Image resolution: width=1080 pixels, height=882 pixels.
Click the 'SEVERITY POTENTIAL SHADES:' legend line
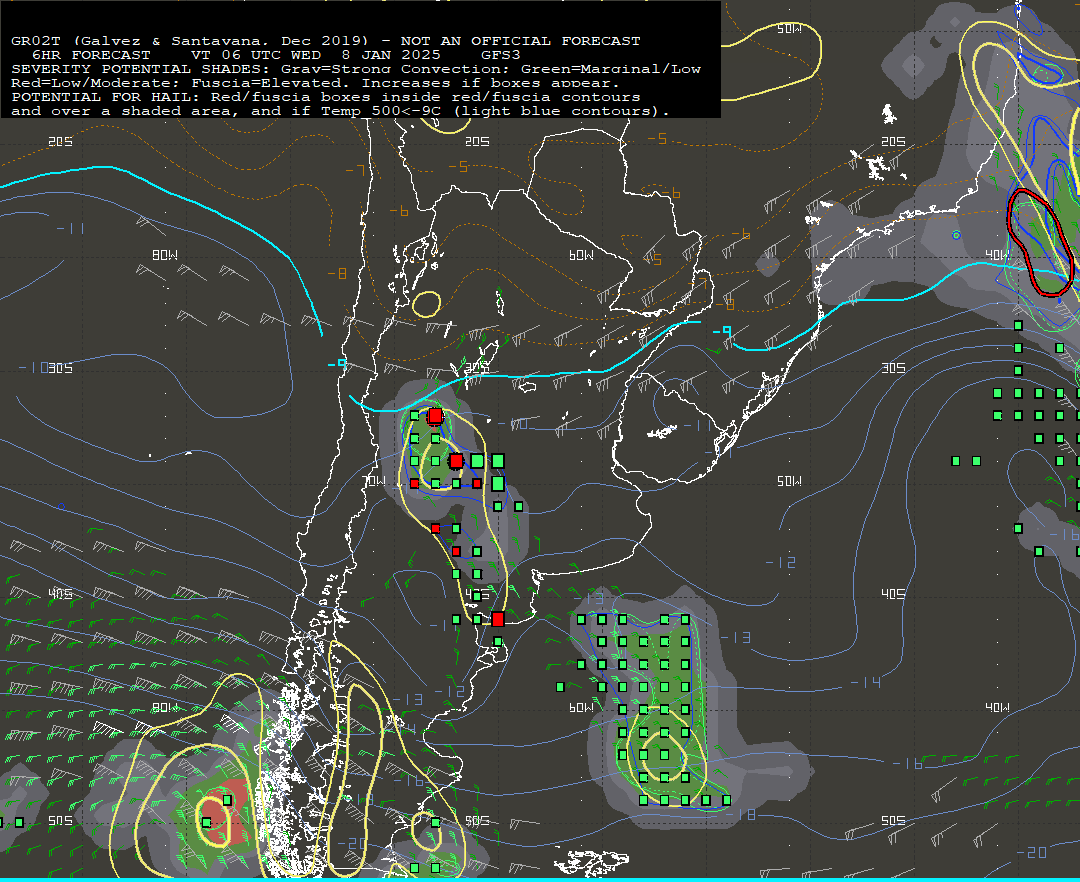point(143,69)
